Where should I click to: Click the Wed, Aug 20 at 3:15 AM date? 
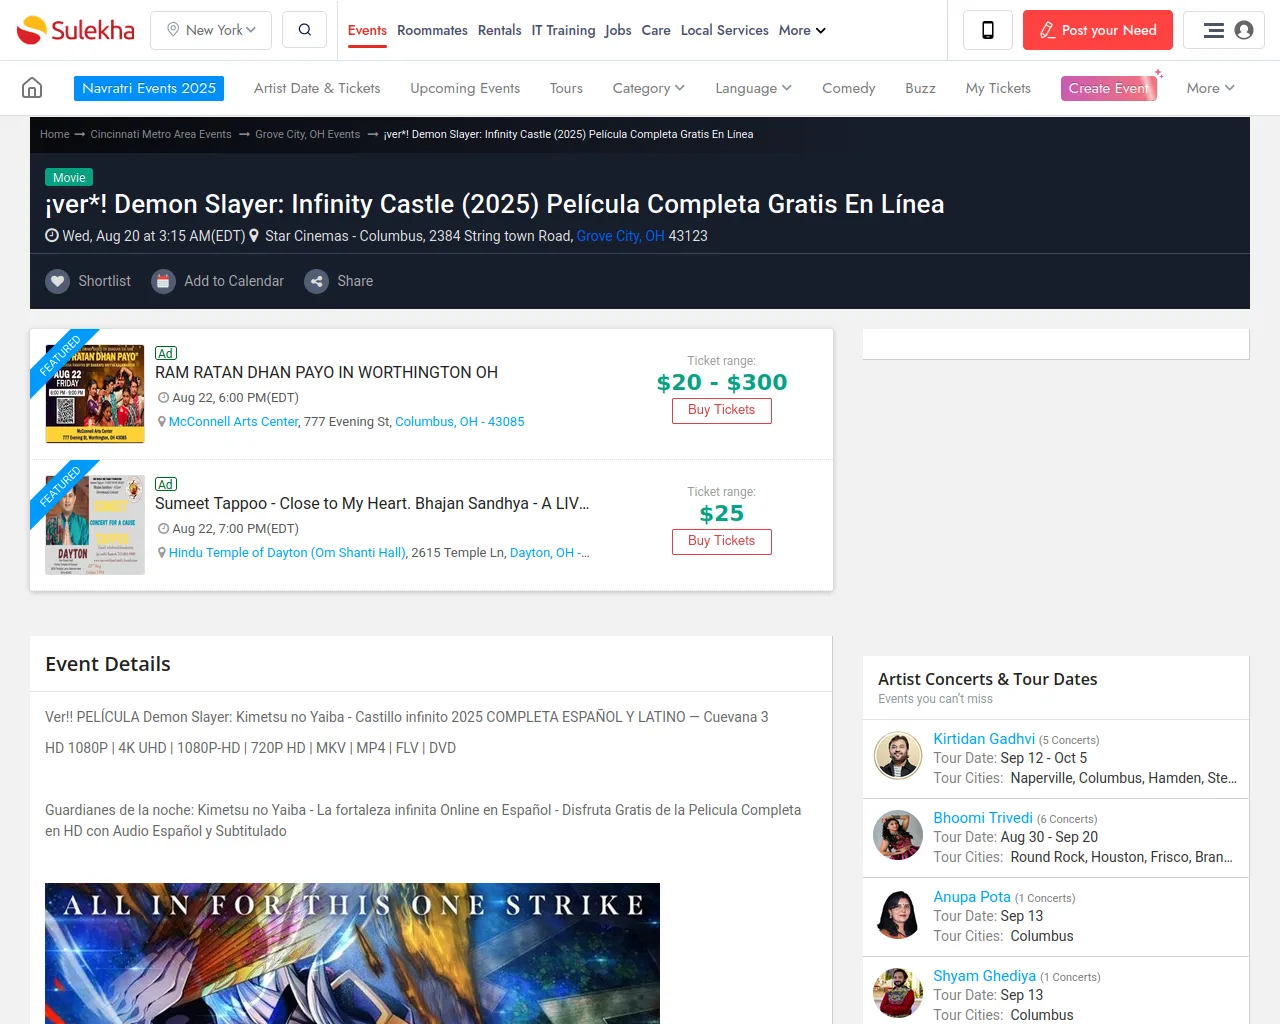[153, 236]
